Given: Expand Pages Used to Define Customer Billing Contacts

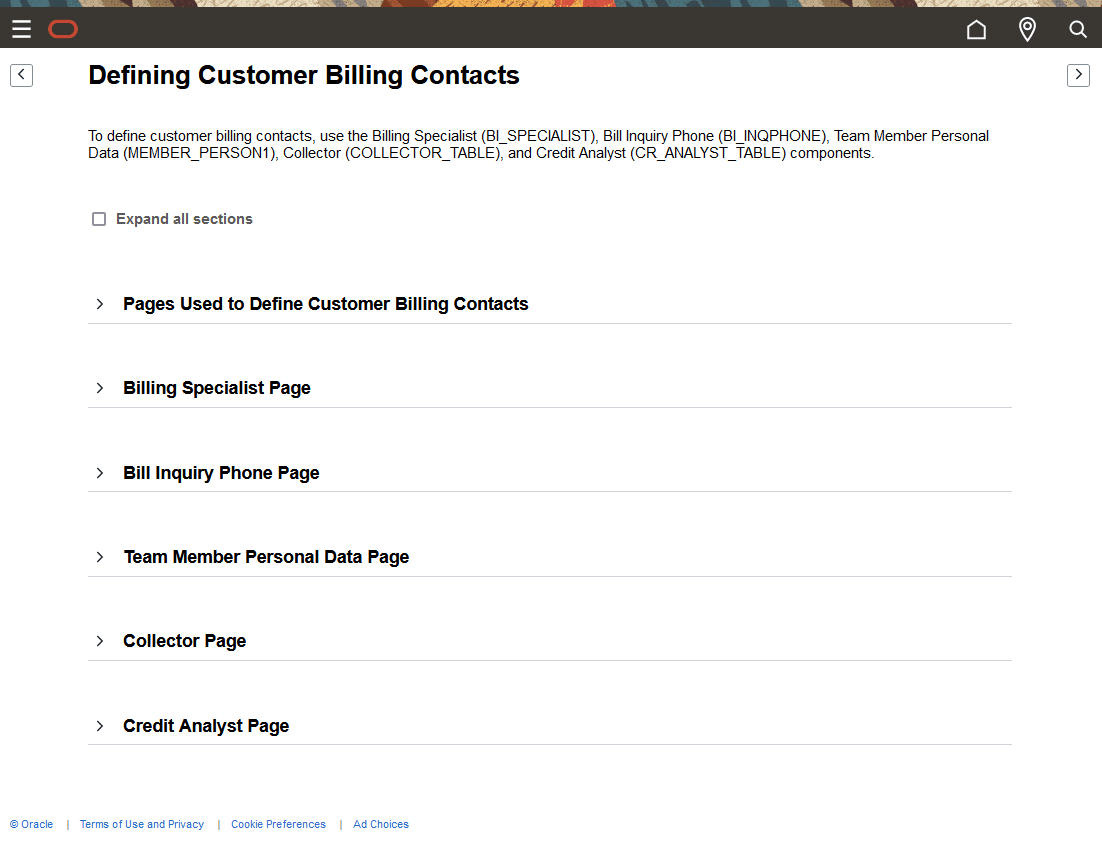Looking at the screenshot, I should [x=325, y=304].
